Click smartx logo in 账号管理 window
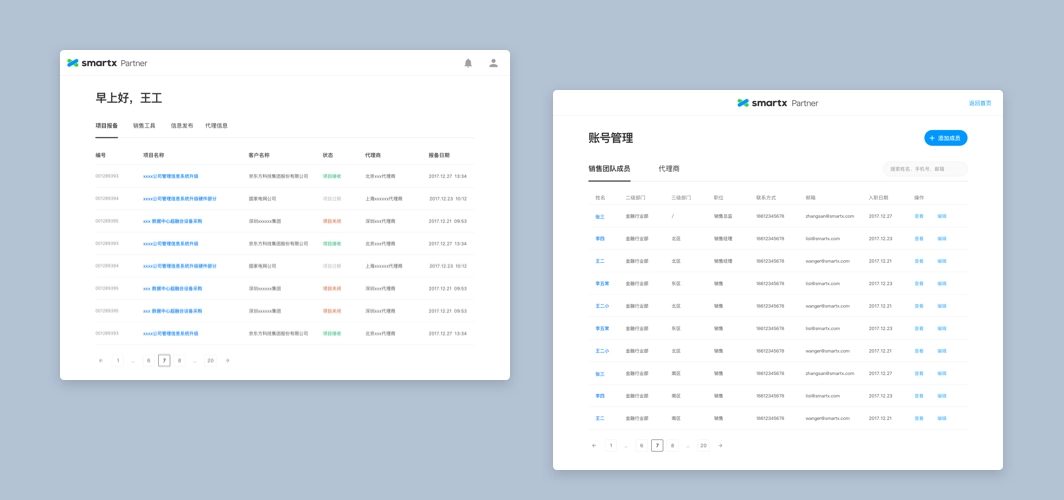 point(777,102)
